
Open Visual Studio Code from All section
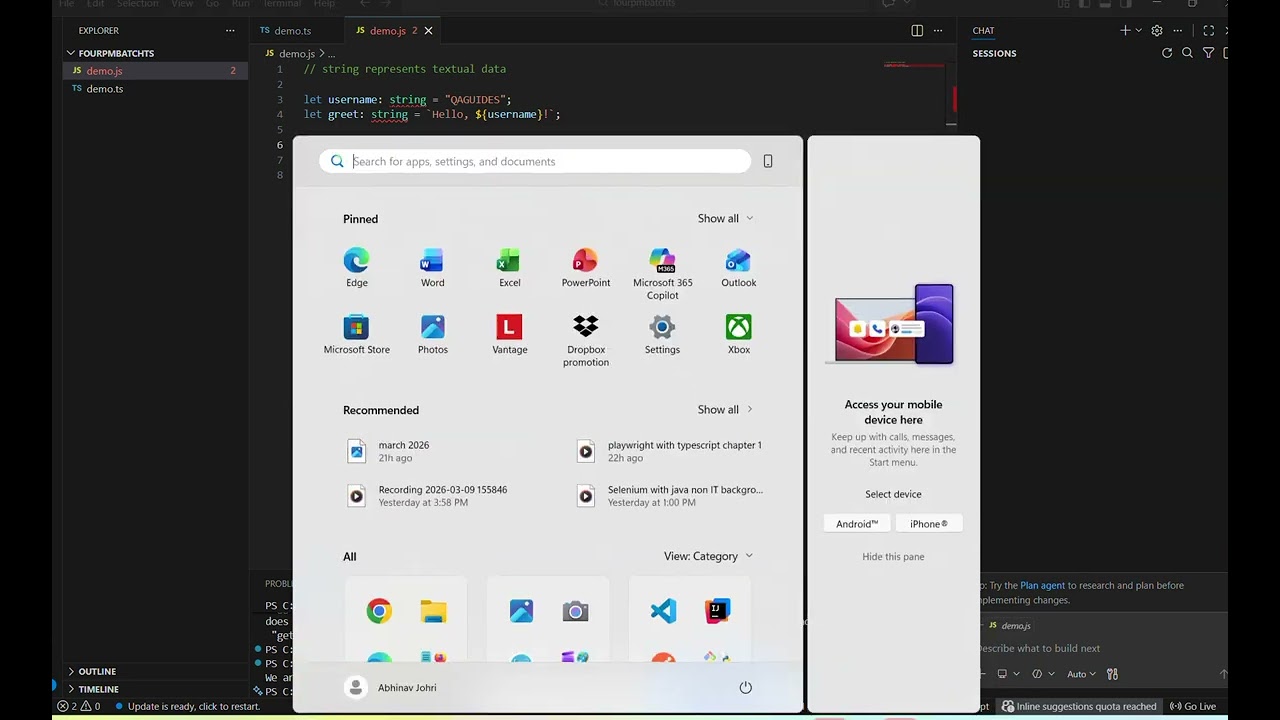tap(663, 611)
